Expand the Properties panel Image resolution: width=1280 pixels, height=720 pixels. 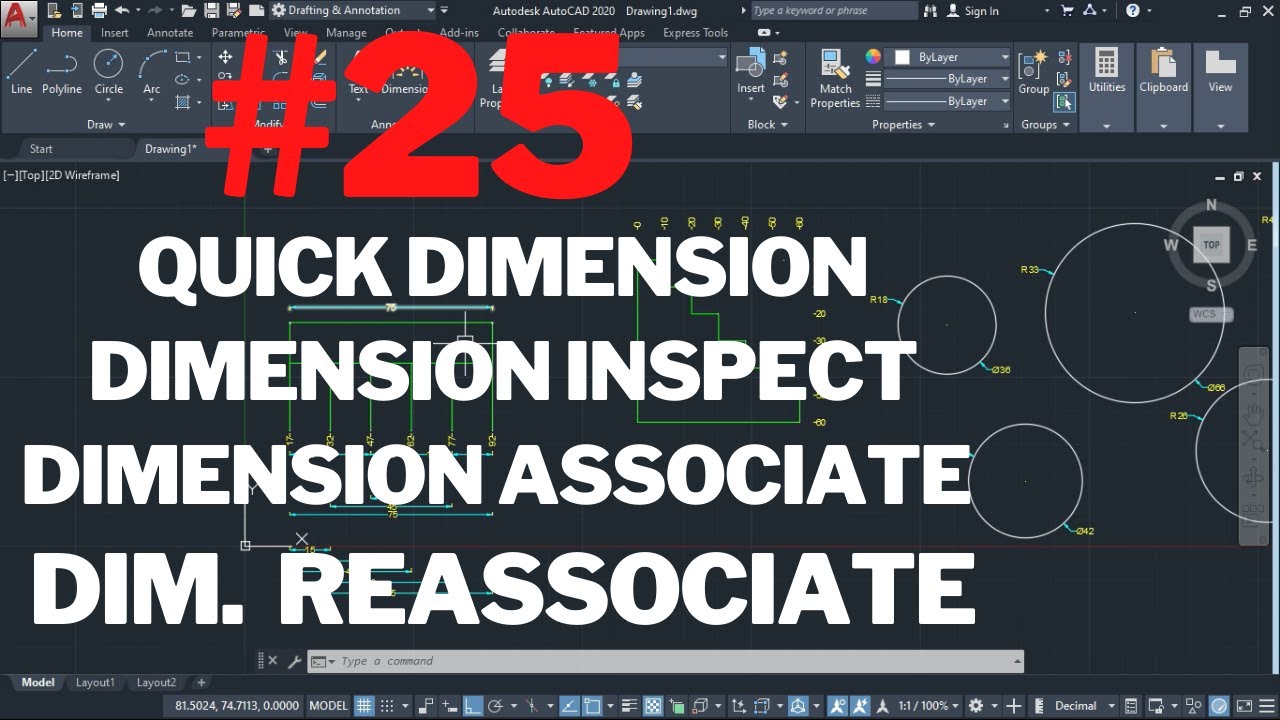903,125
